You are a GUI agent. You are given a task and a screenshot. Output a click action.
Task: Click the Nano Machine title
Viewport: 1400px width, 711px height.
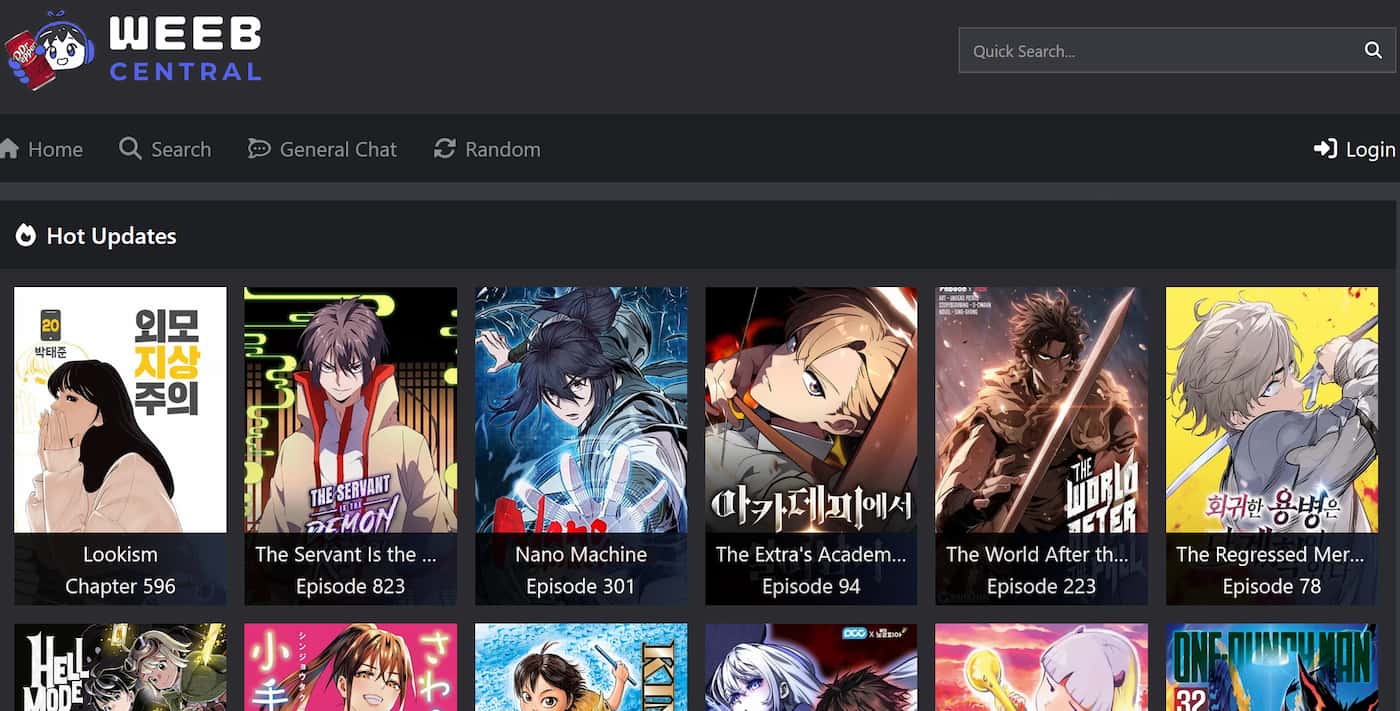click(x=581, y=554)
